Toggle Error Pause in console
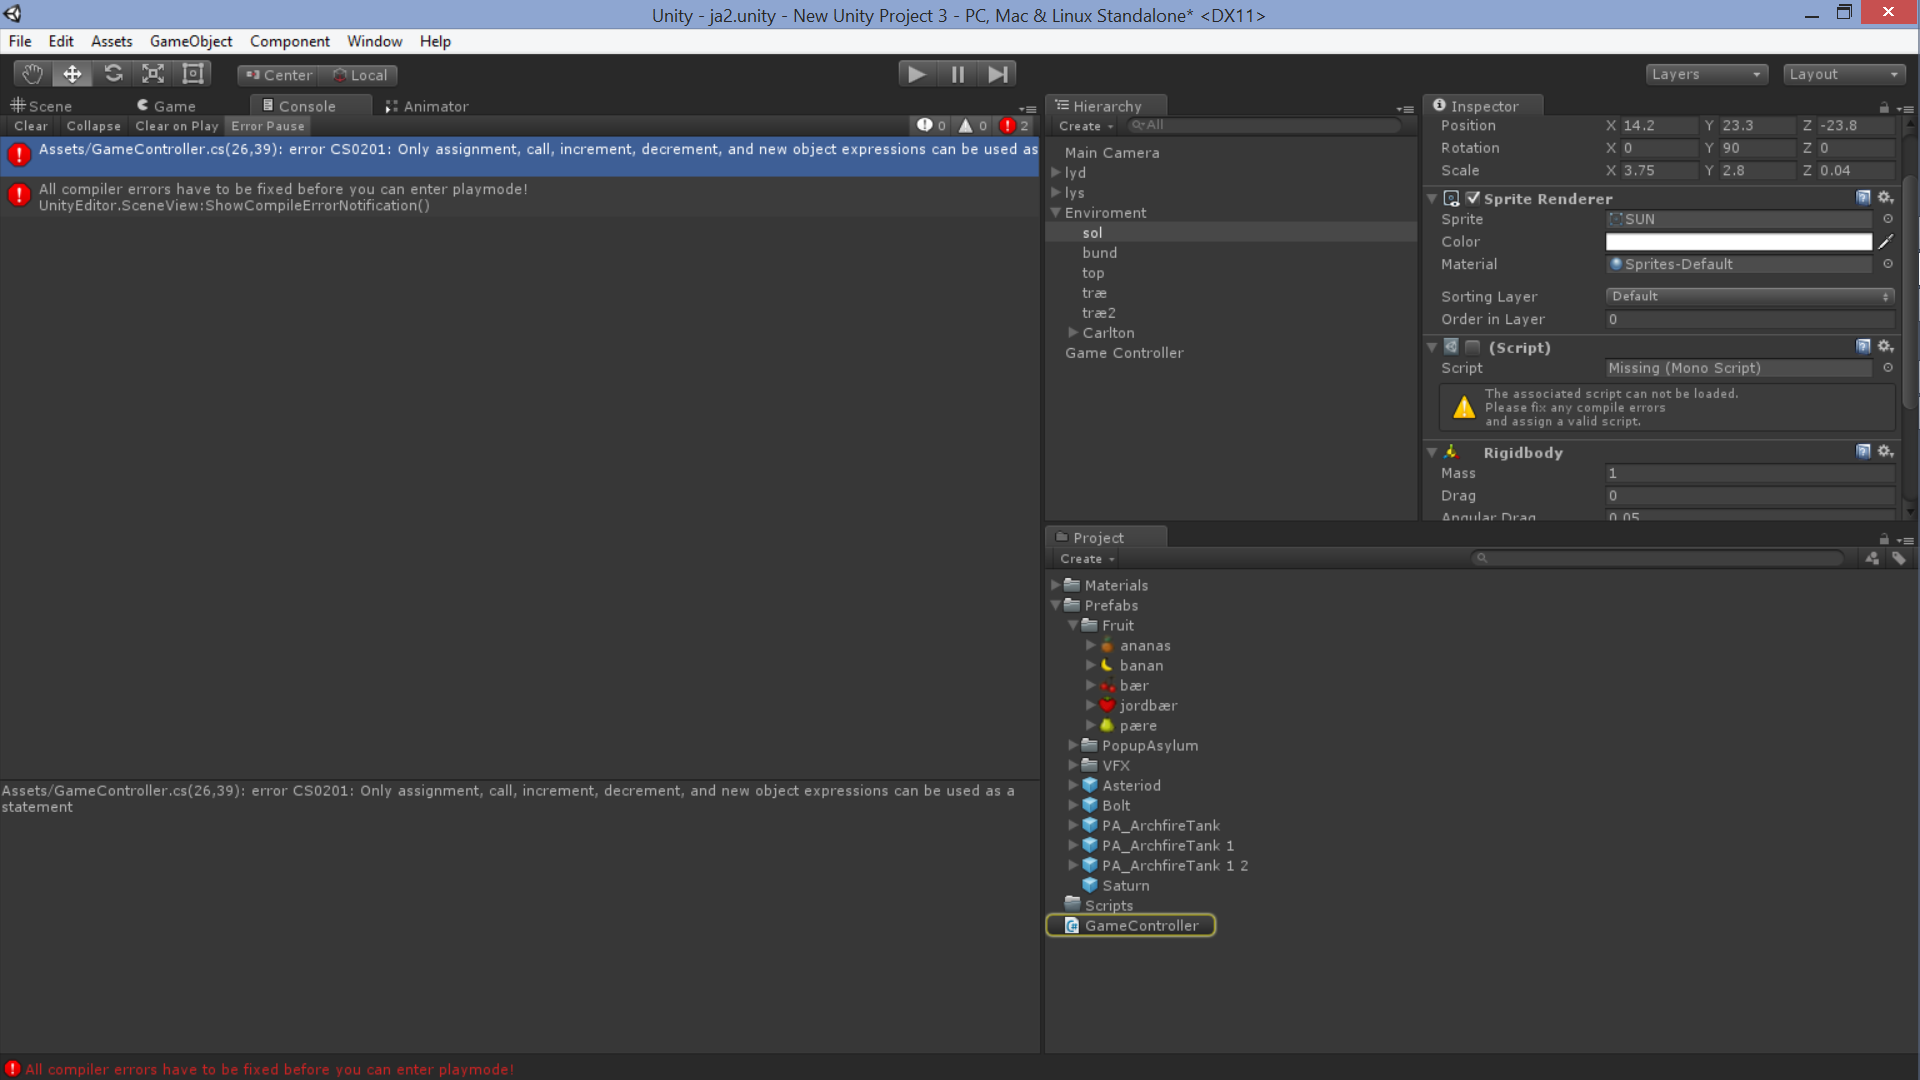Image resolution: width=1920 pixels, height=1080 pixels. (x=267, y=126)
